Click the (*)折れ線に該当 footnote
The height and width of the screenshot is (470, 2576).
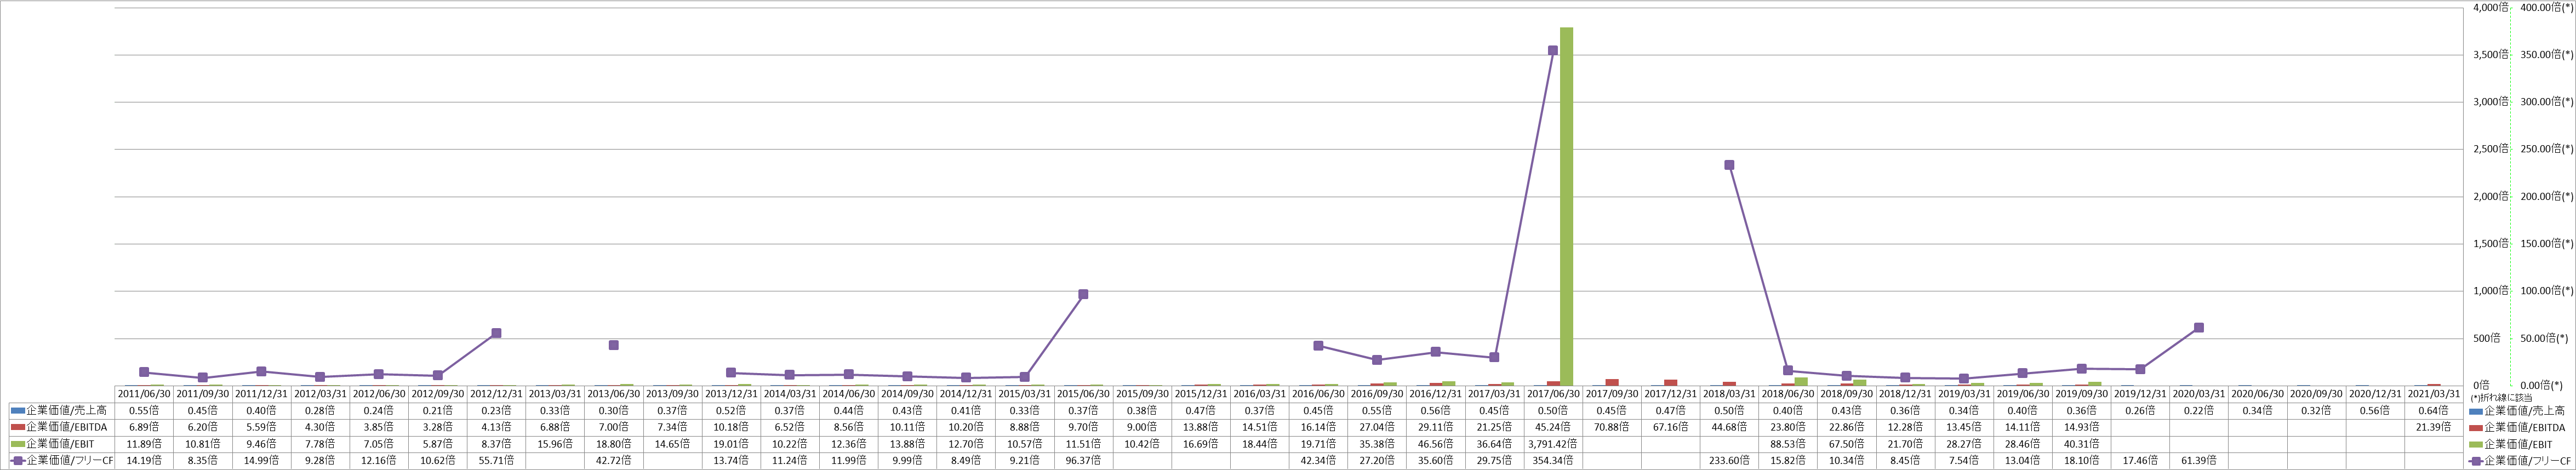click(2501, 398)
